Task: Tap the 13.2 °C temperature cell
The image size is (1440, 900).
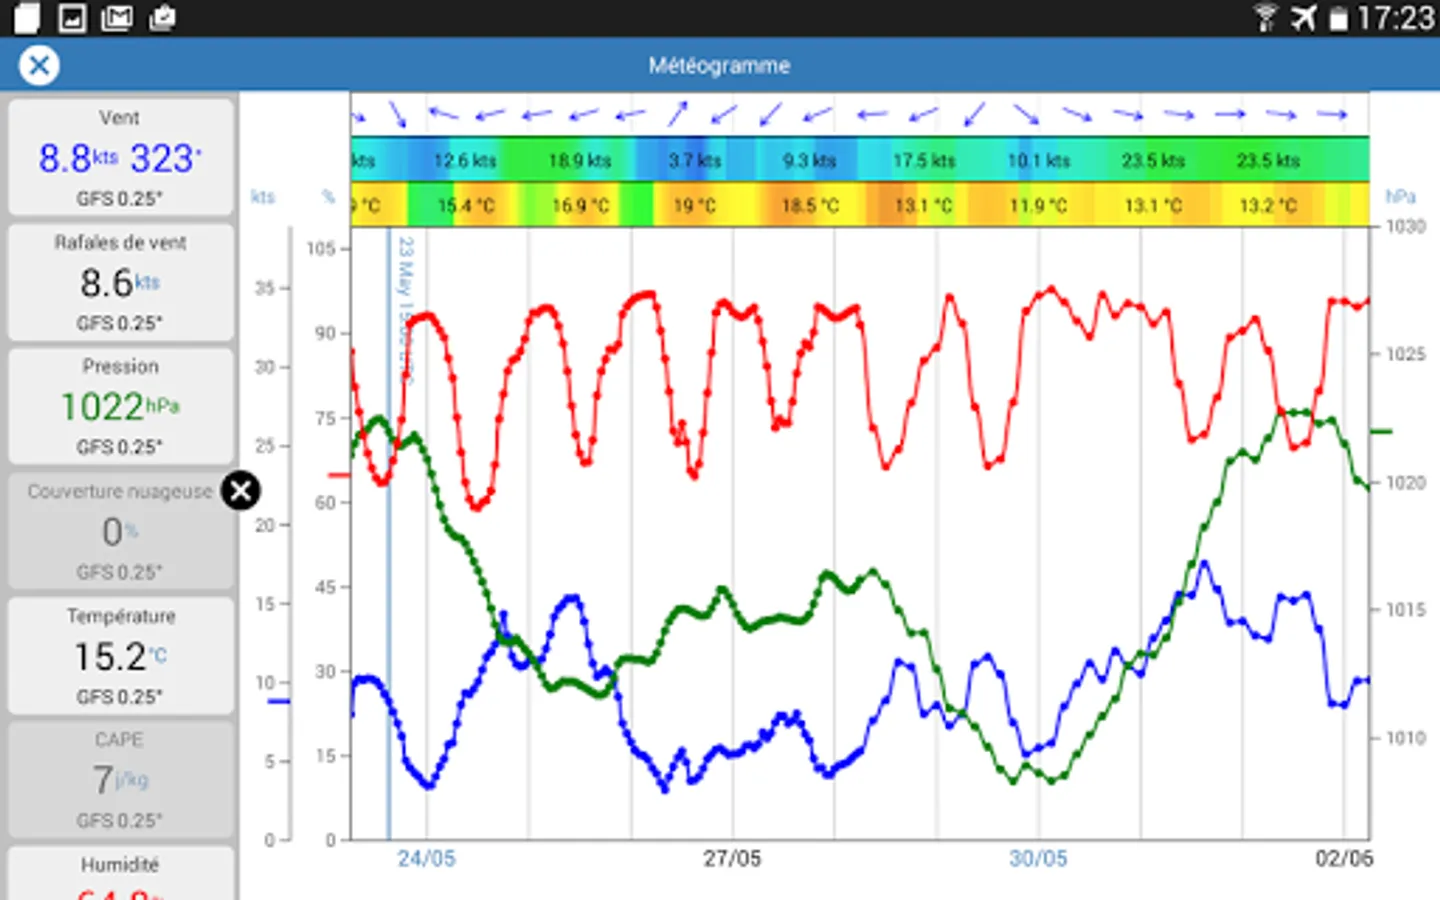Action: [x=1268, y=206]
